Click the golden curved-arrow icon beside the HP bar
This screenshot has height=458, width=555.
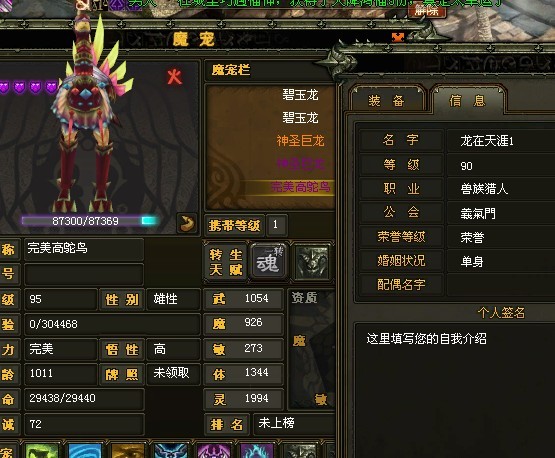[x=187, y=223]
